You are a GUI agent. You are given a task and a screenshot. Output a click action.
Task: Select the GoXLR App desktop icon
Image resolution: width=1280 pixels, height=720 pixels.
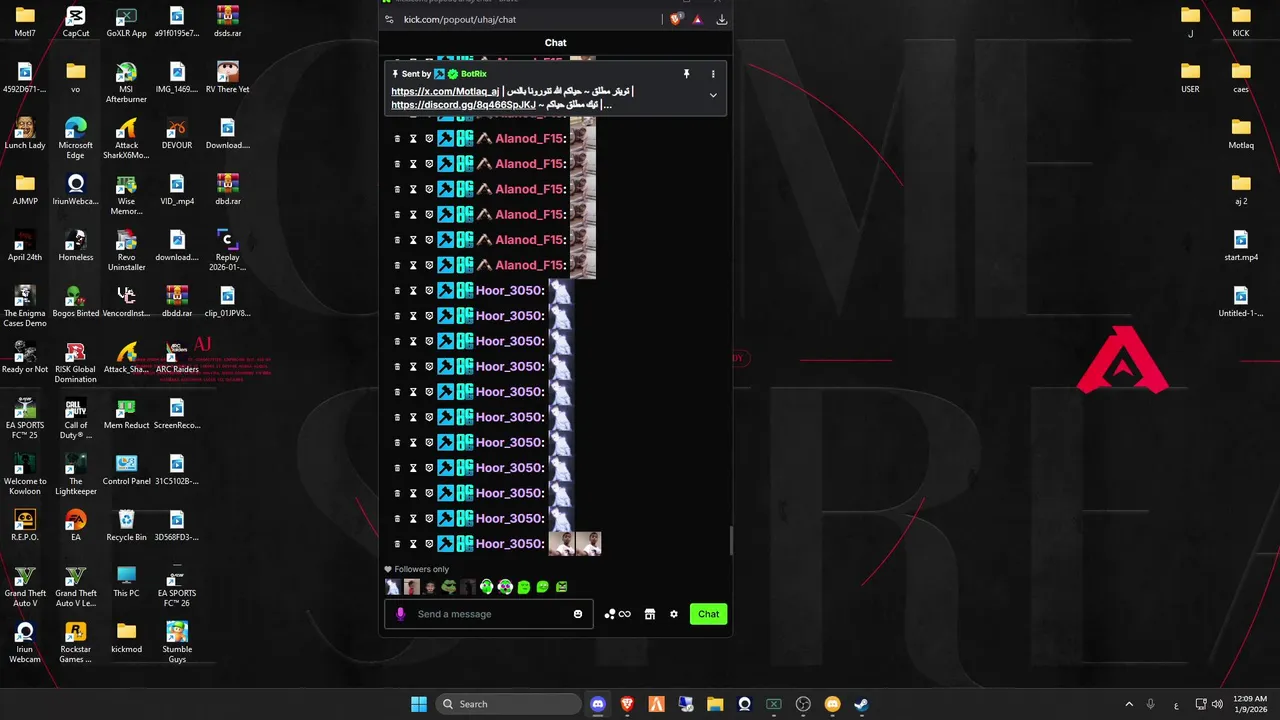(126, 21)
